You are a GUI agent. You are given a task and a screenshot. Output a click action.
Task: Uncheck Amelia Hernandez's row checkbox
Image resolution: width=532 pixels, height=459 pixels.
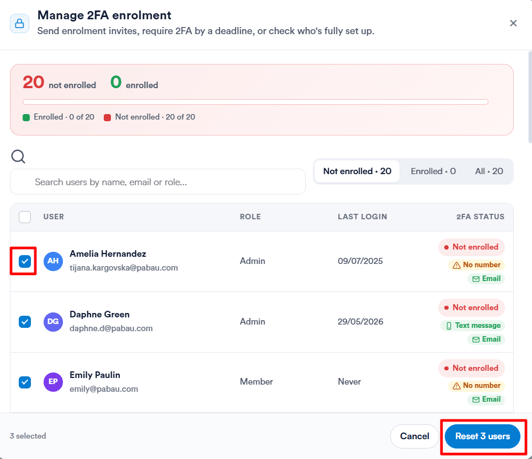[x=25, y=261]
